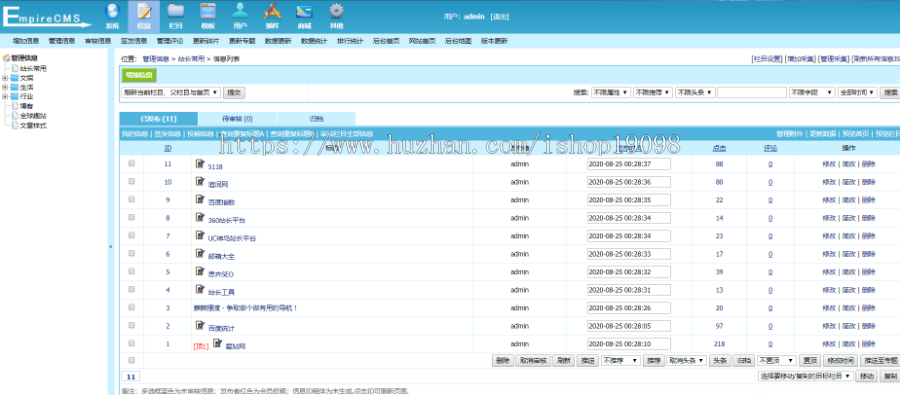The height and width of the screenshot is (395, 900).
Task: Open the 系统 globe icon in header
Action: [x=112, y=11]
